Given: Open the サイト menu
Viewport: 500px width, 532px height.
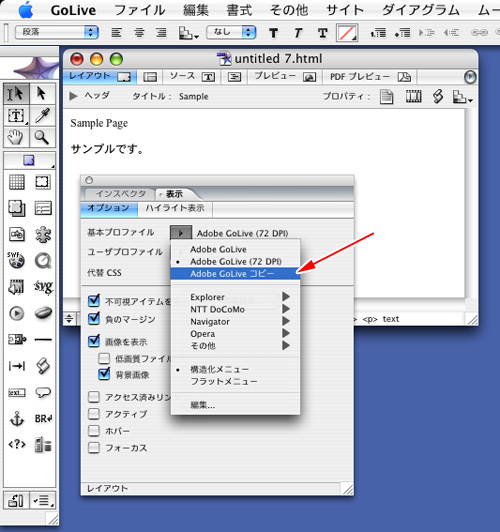Looking at the screenshot, I should tap(345, 10).
